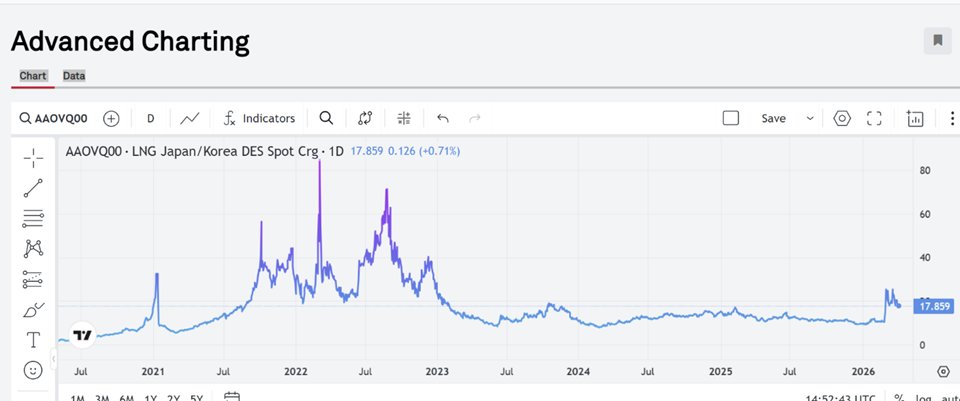Click the 2026 time axis label
This screenshot has width=960, height=401.
[862, 372]
